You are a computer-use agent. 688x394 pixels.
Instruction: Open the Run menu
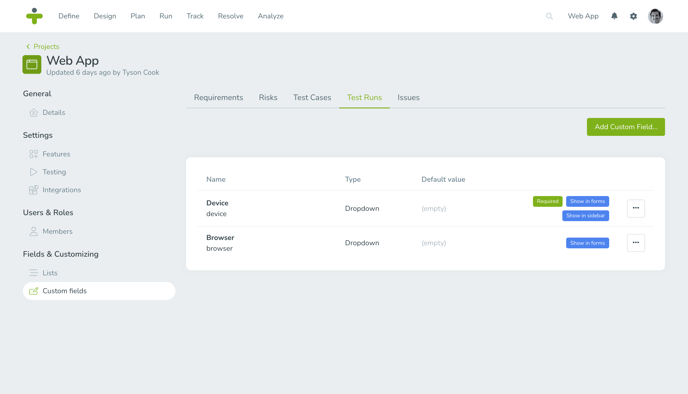[166, 16]
